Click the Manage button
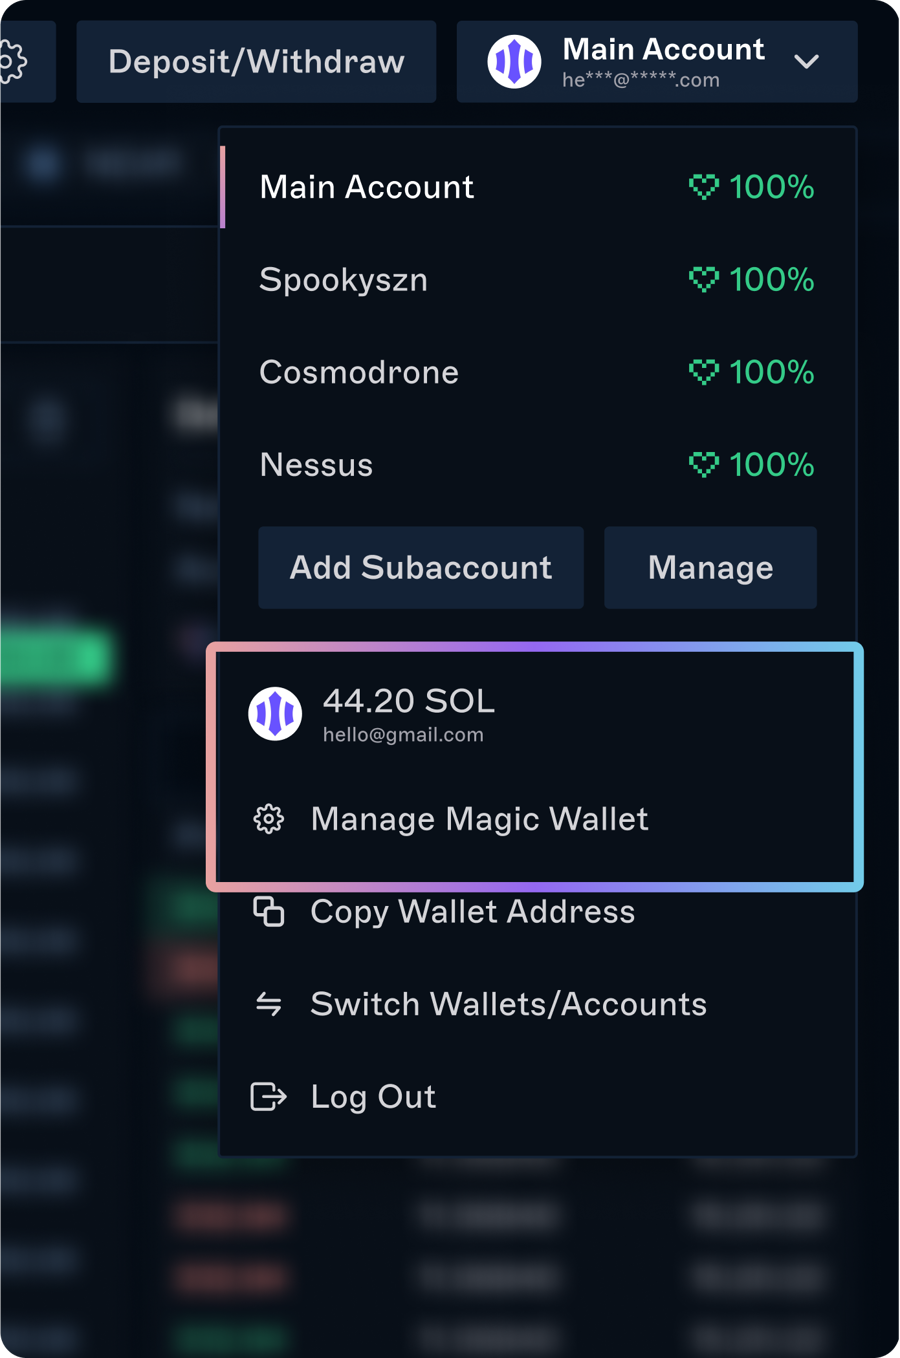This screenshot has width=900, height=1358. tap(710, 568)
